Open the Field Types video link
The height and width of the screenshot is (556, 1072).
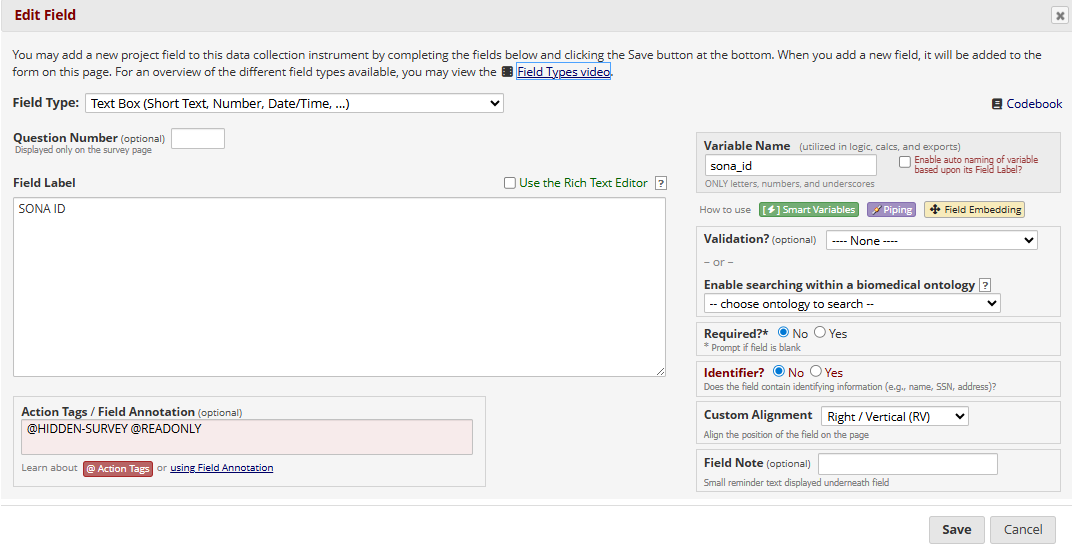563,72
